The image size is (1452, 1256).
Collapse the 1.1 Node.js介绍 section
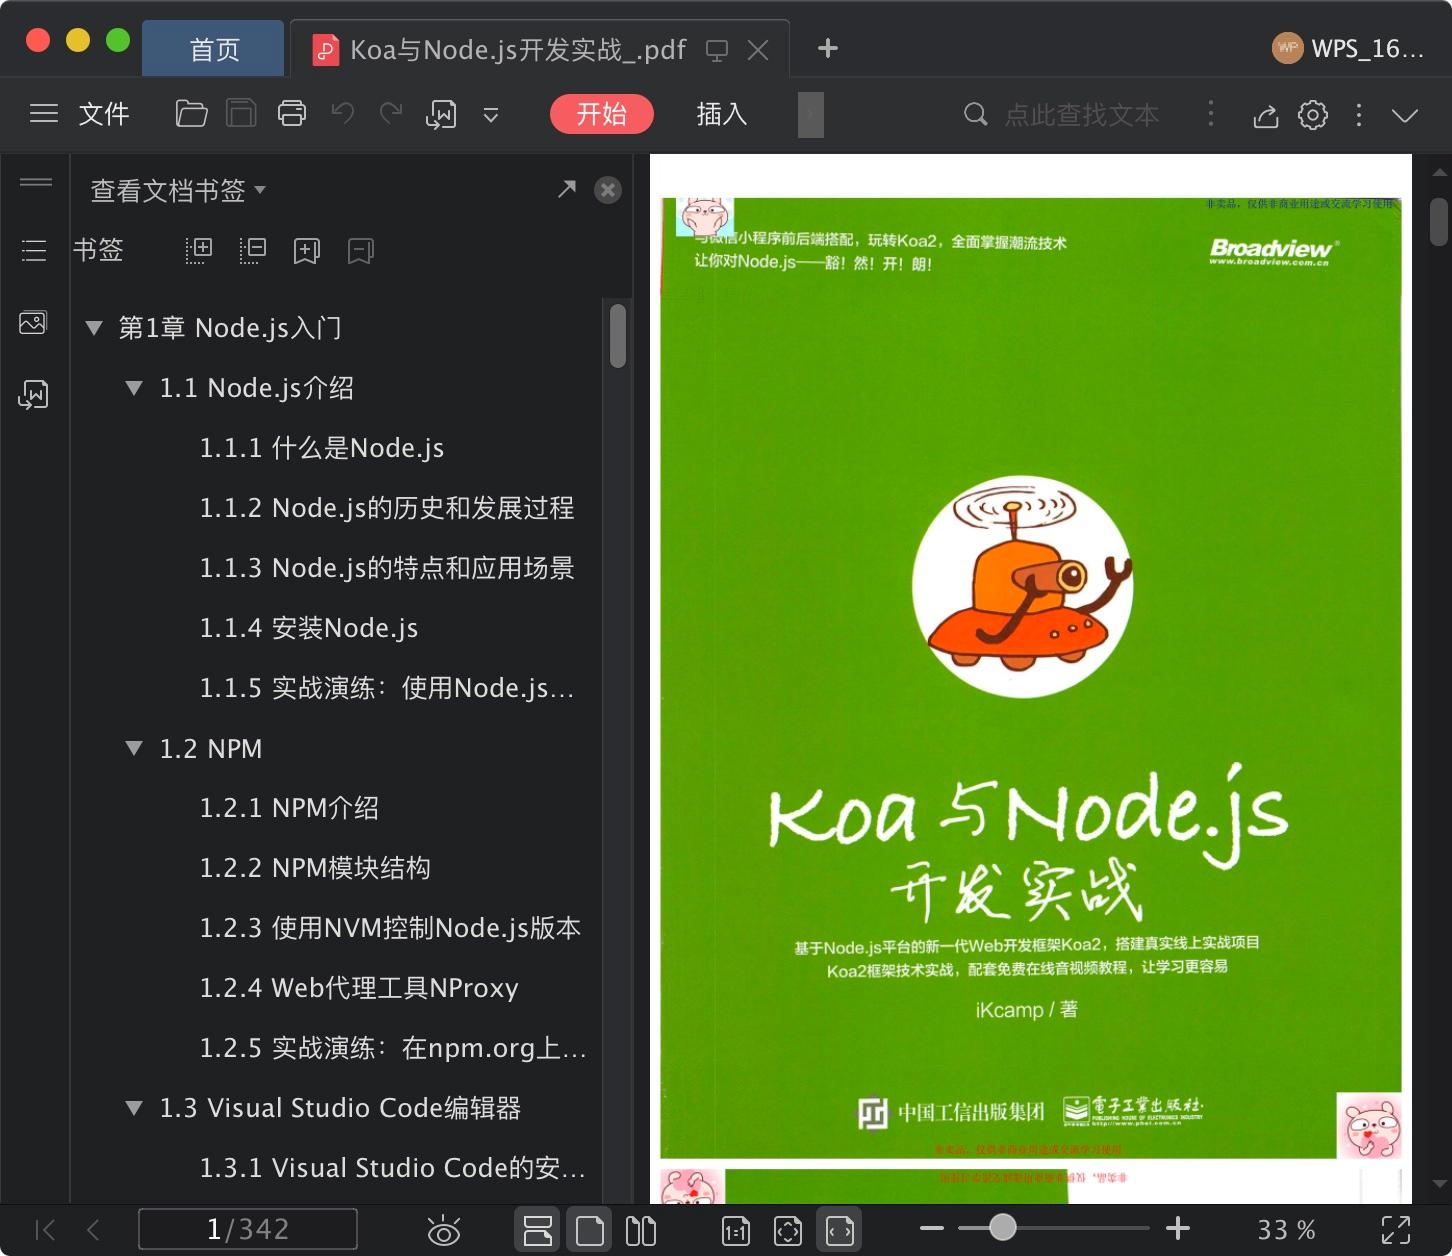(x=134, y=388)
